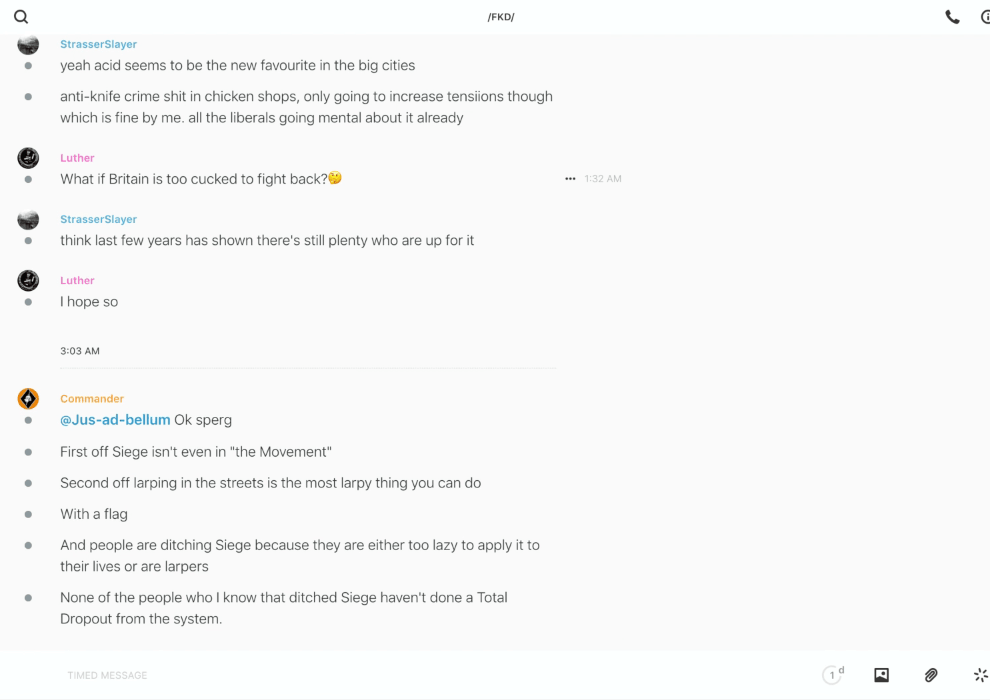Click Luther's name above 'I hope so'
Viewport: 990px width, 700px height.
point(77,281)
